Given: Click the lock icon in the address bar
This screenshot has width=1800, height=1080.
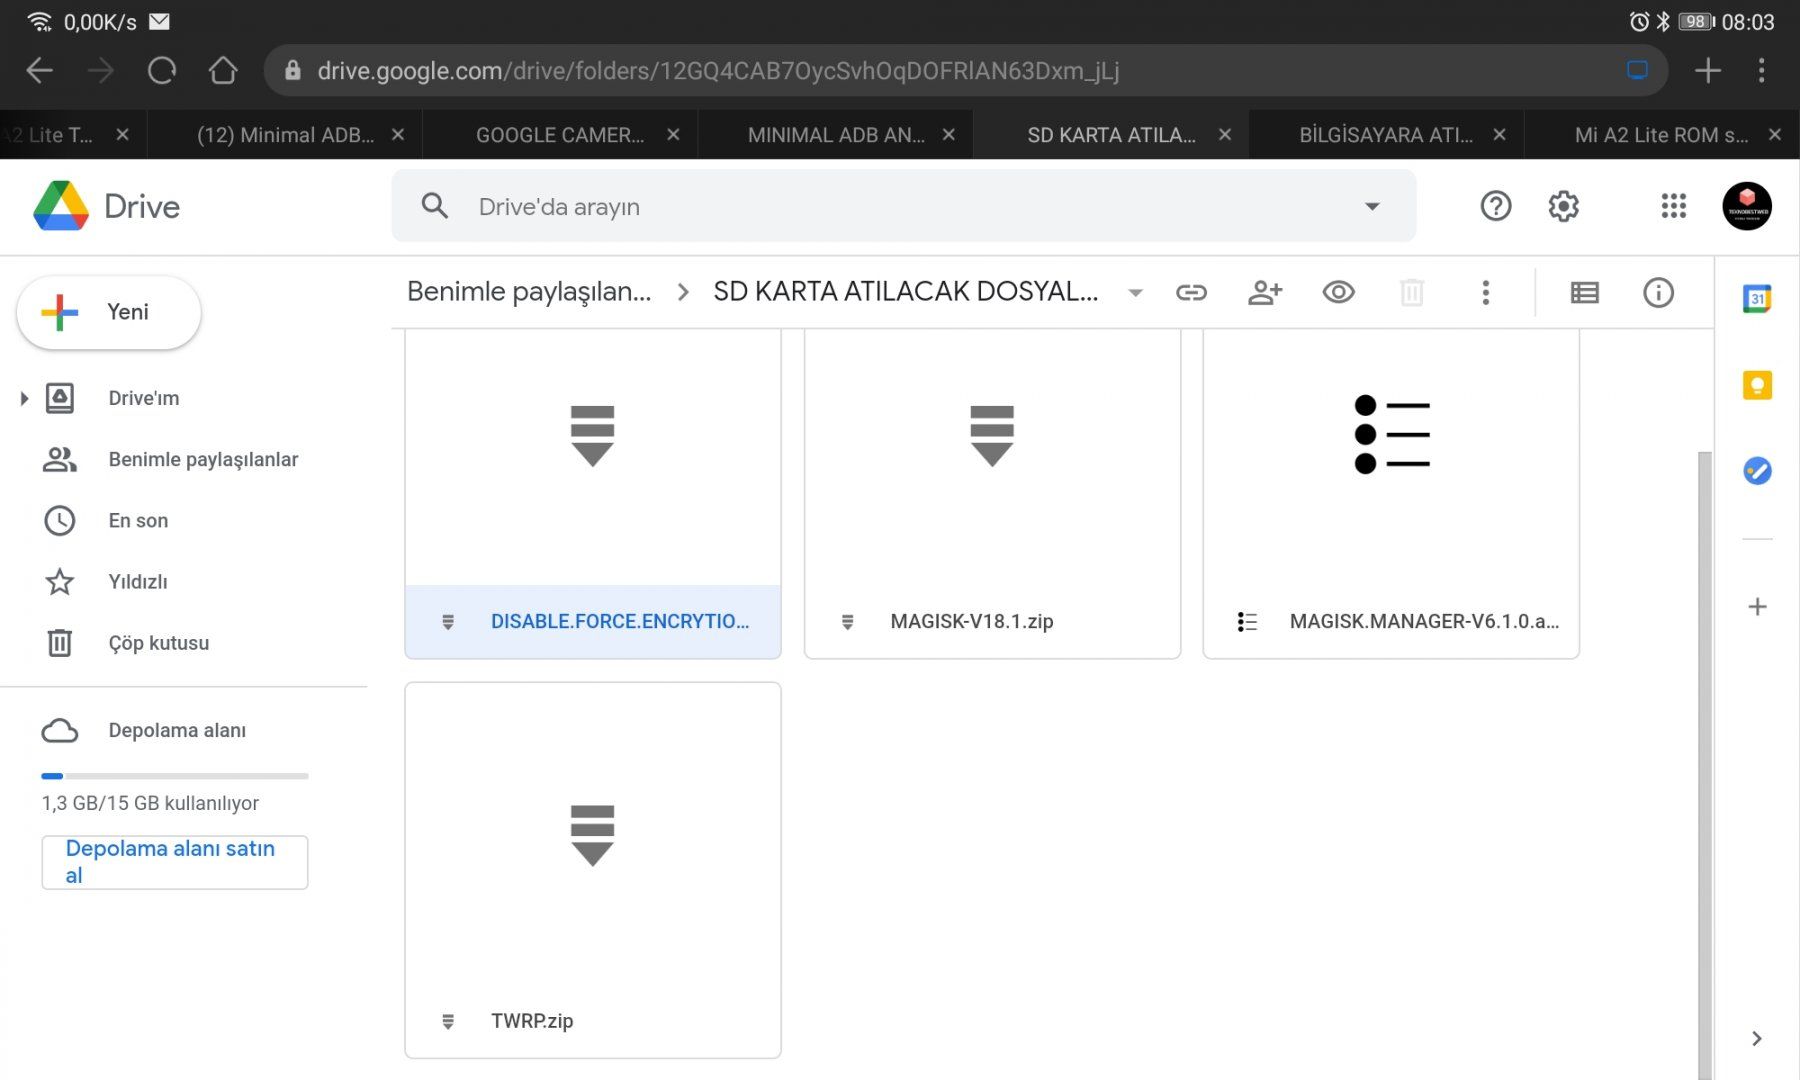Looking at the screenshot, I should tap(292, 70).
